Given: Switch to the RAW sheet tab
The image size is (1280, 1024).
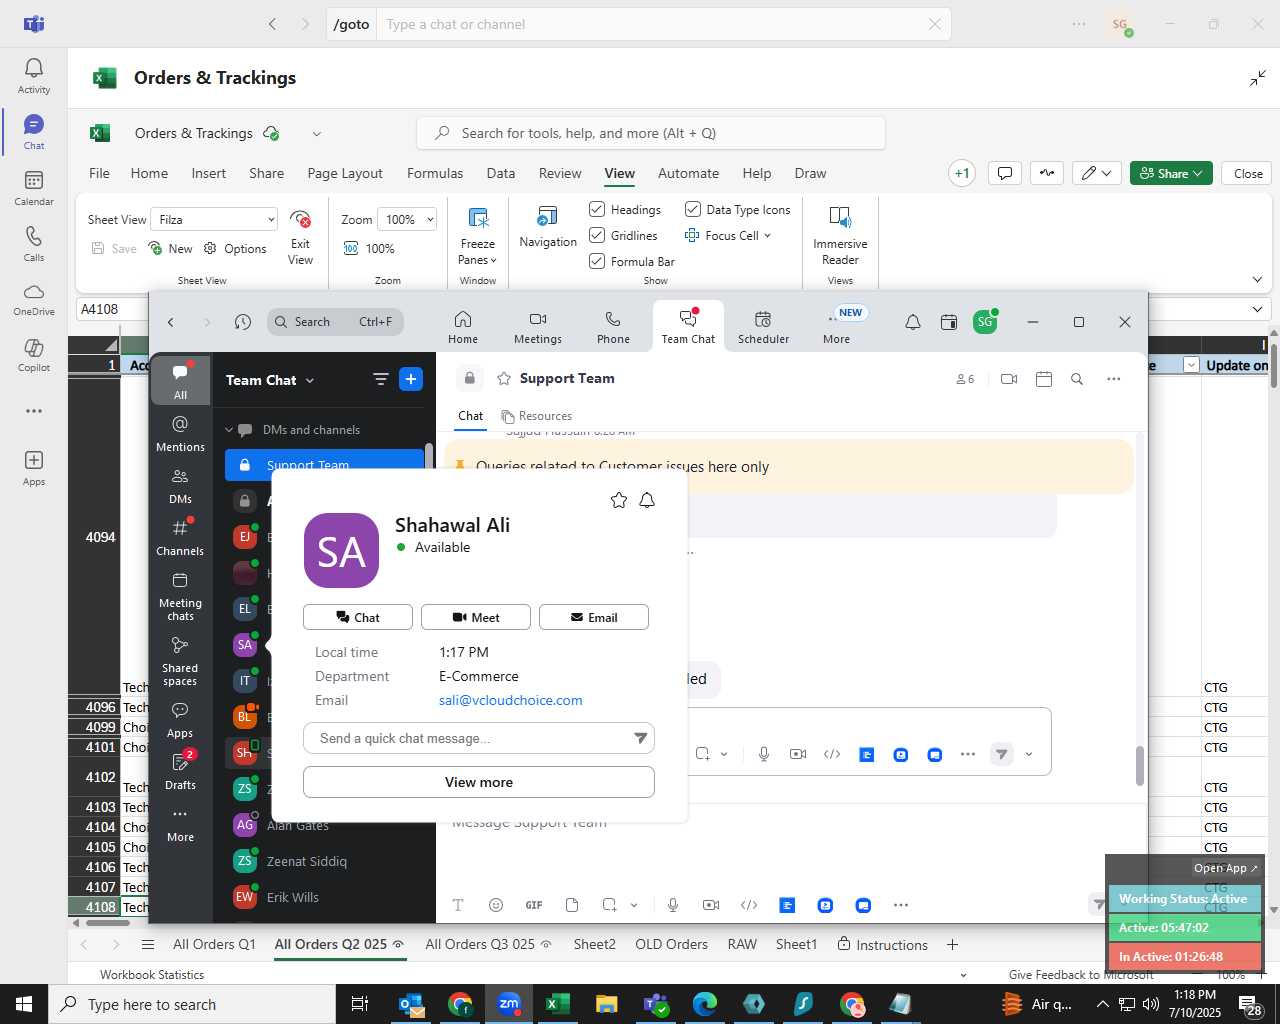Looking at the screenshot, I should pyautogui.click(x=742, y=944).
